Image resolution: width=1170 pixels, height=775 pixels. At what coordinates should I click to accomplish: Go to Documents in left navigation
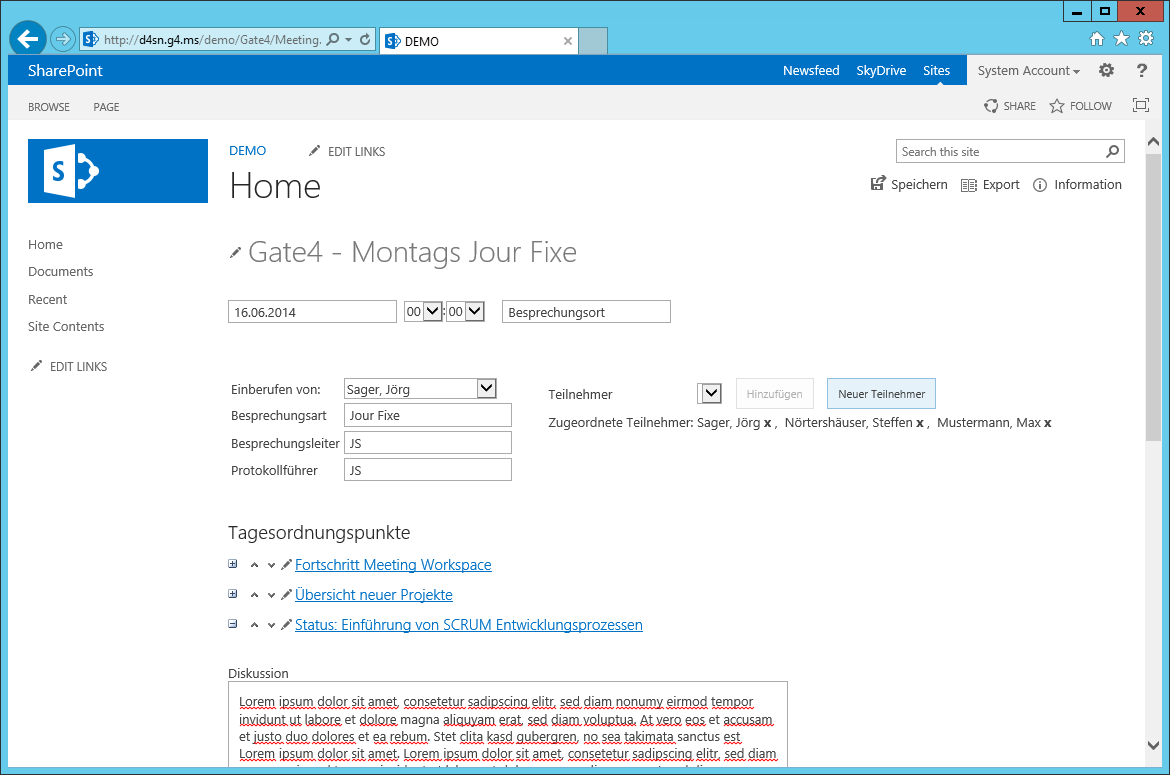coord(60,272)
